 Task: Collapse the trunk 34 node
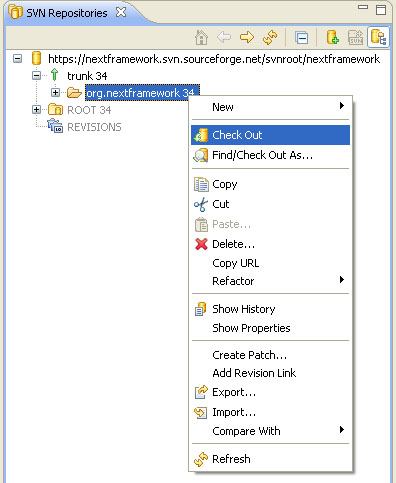(x=37, y=76)
